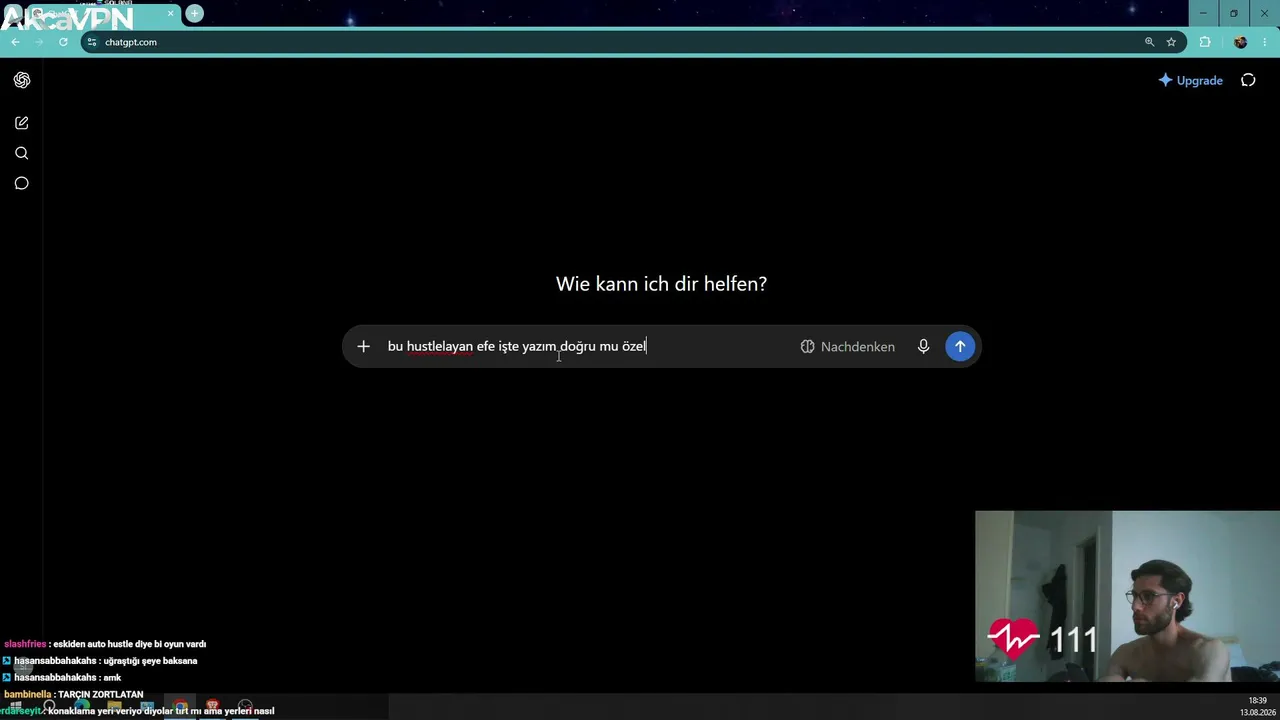The height and width of the screenshot is (720, 1280).
Task: Open the Chrome profile avatar
Action: point(1240,42)
